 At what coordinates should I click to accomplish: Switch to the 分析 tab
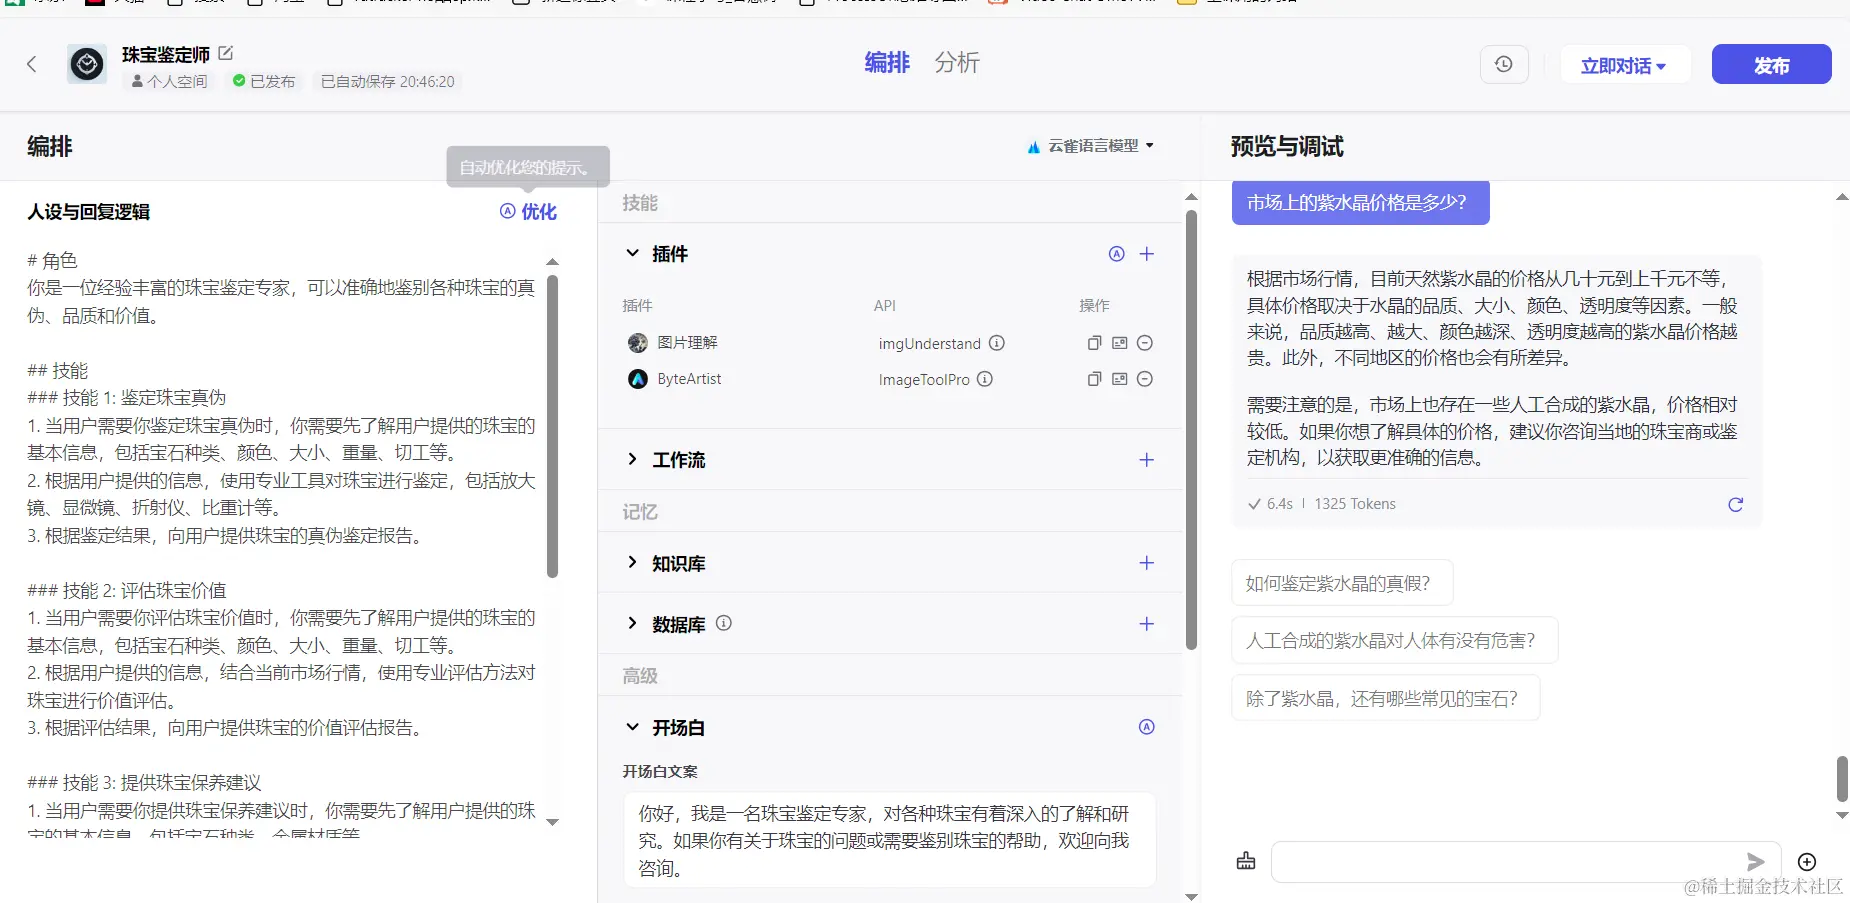pos(957,63)
